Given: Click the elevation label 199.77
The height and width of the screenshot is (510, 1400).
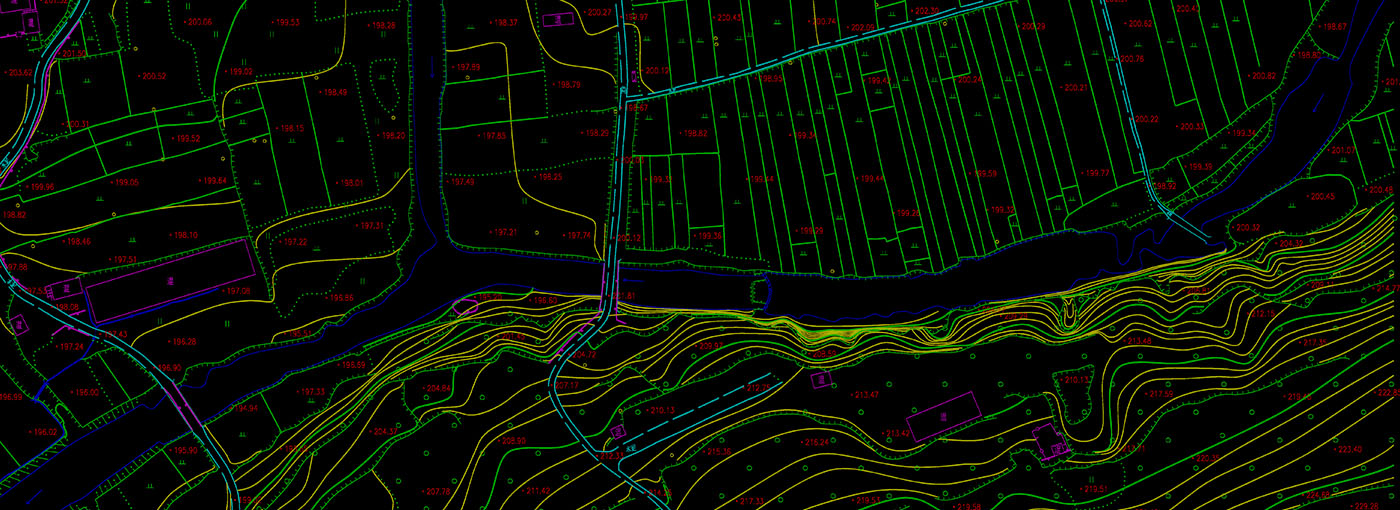Looking at the screenshot, I should click(1096, 173).
